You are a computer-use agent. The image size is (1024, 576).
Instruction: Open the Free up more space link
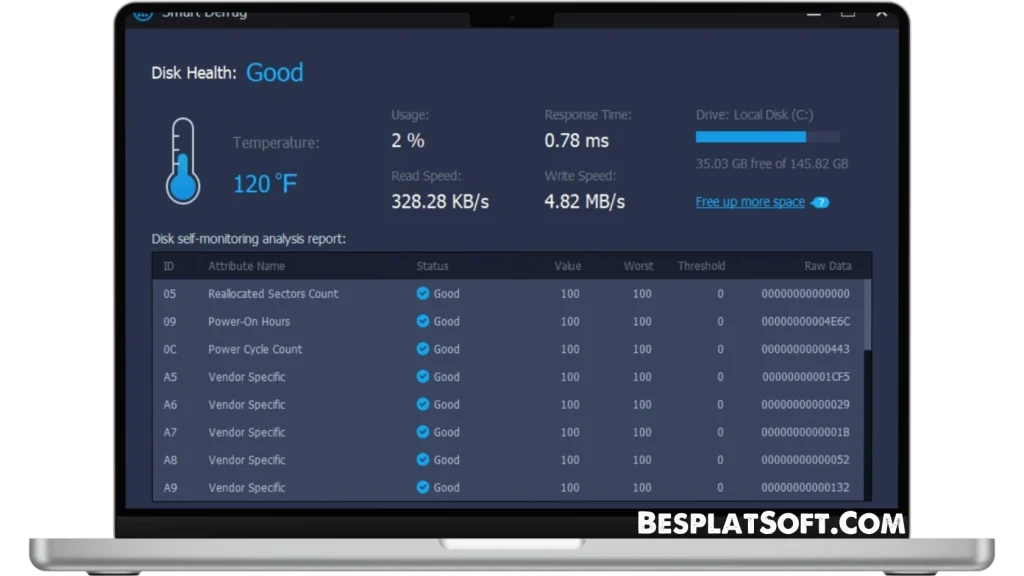coord(750,201)
